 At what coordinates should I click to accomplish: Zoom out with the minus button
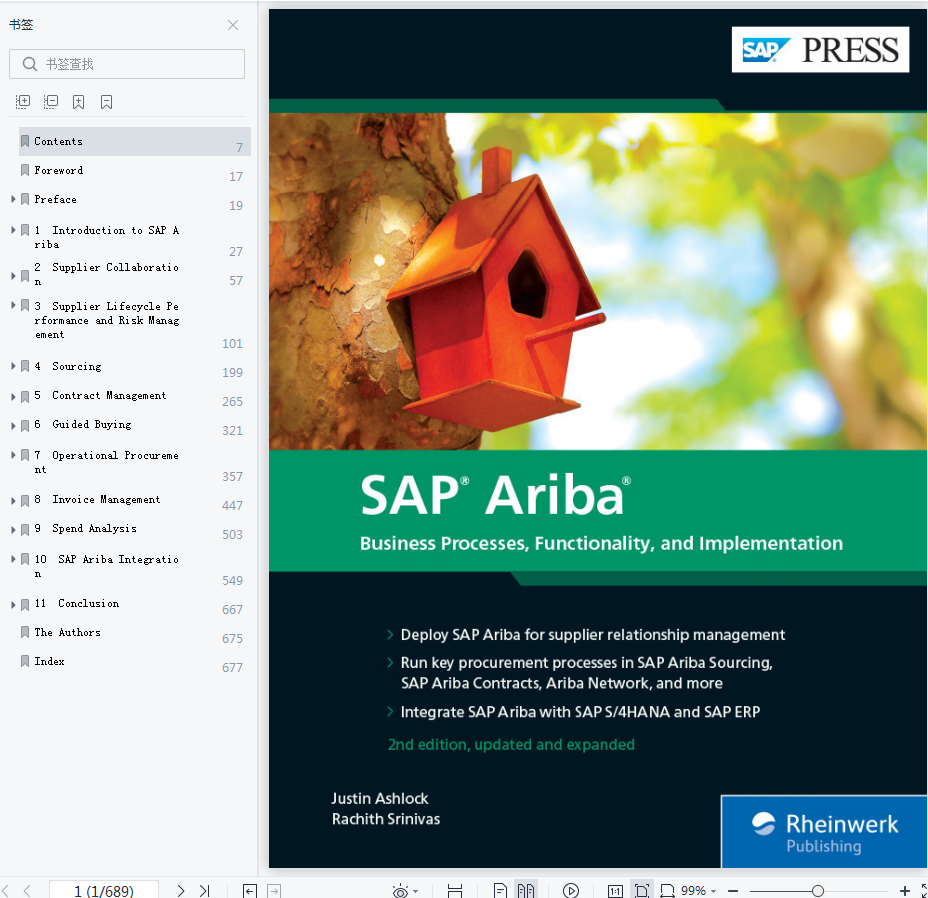[733, 890]
